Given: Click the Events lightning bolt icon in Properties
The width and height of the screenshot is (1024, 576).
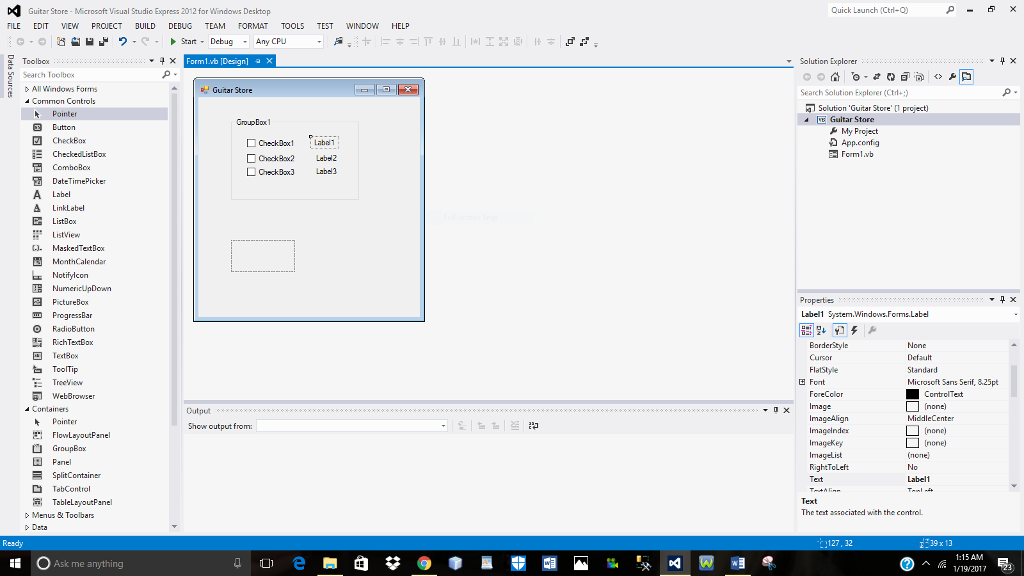Looking at the screenshot, I should tap(854, 330).
